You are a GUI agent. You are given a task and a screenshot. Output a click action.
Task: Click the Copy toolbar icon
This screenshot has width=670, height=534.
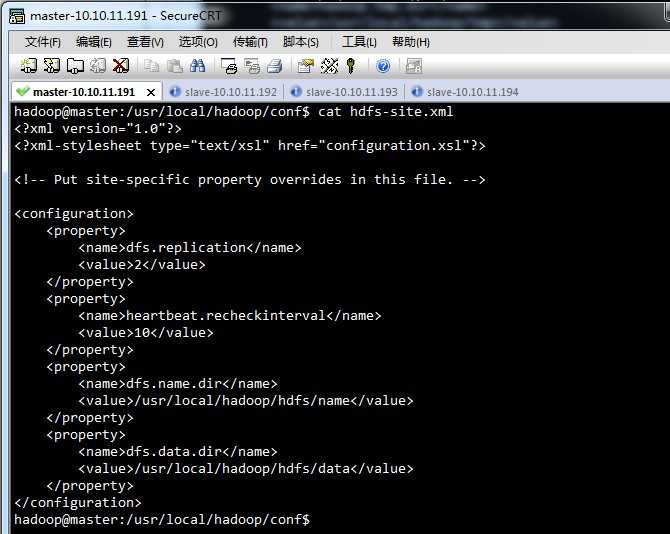[151, 66]
